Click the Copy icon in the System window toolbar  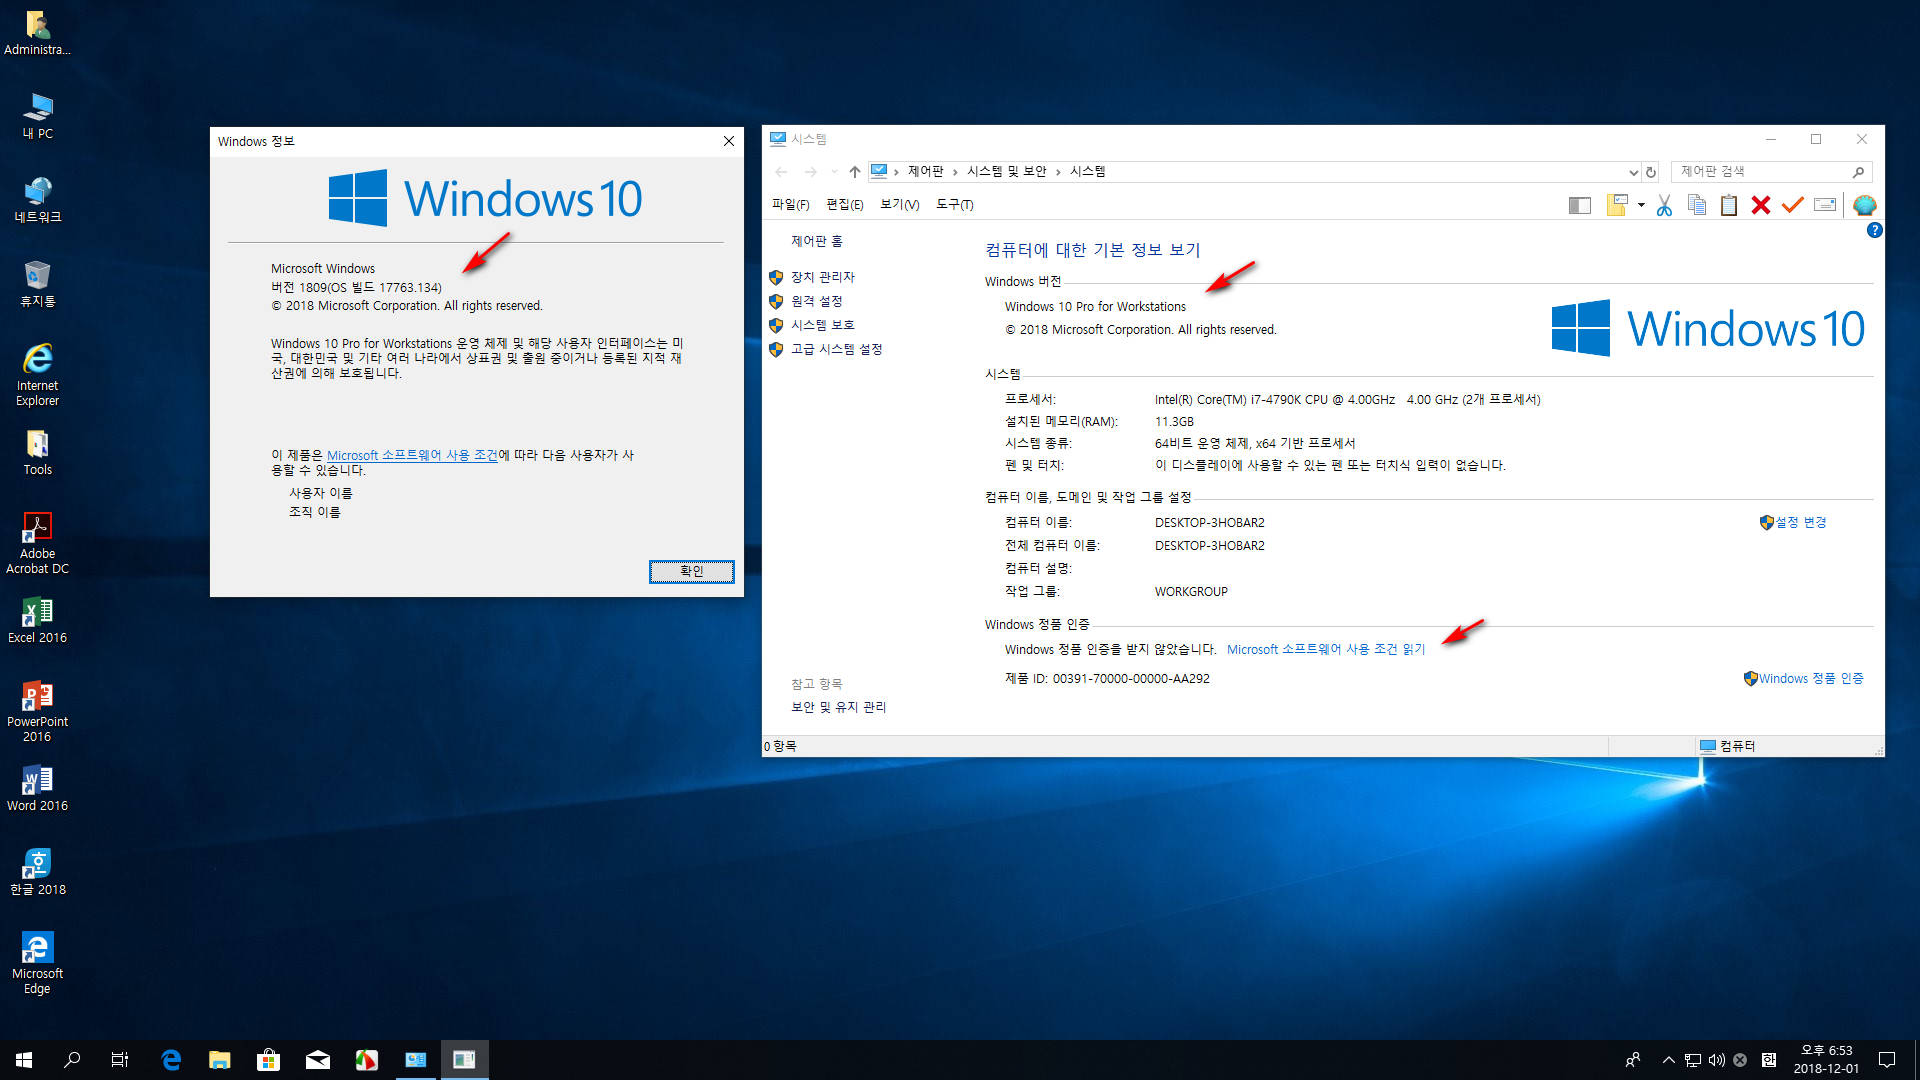(x=1697, y=205)
